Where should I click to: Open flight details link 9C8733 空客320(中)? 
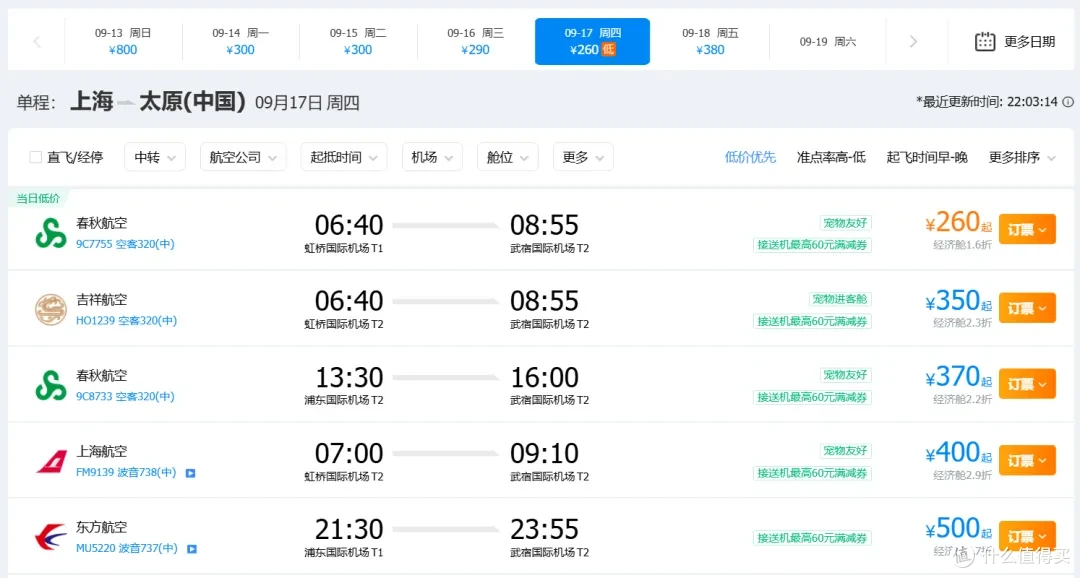125,396
